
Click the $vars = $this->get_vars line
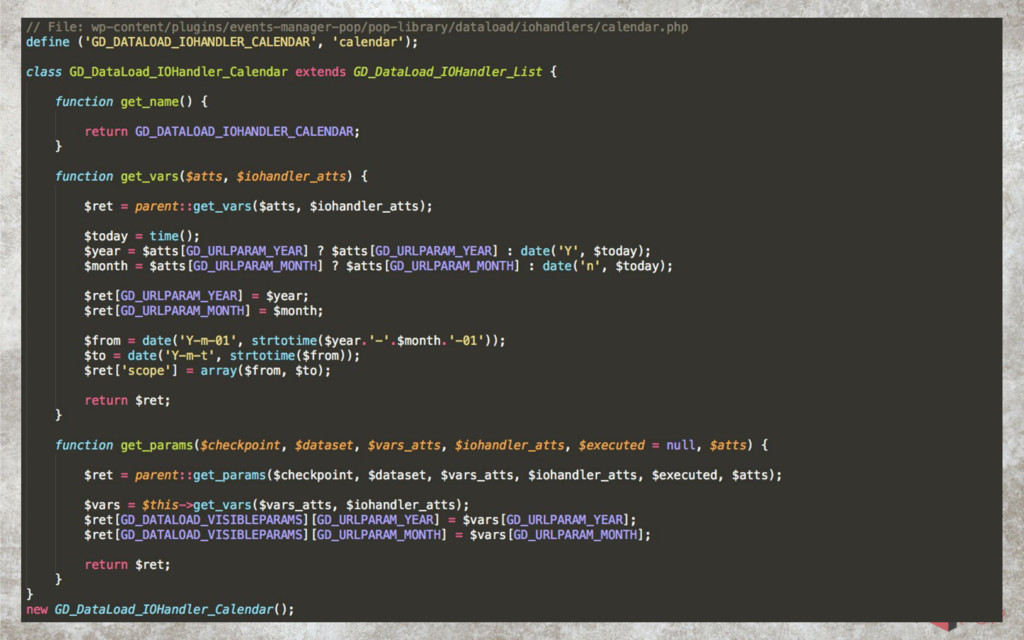click(276, 505)
